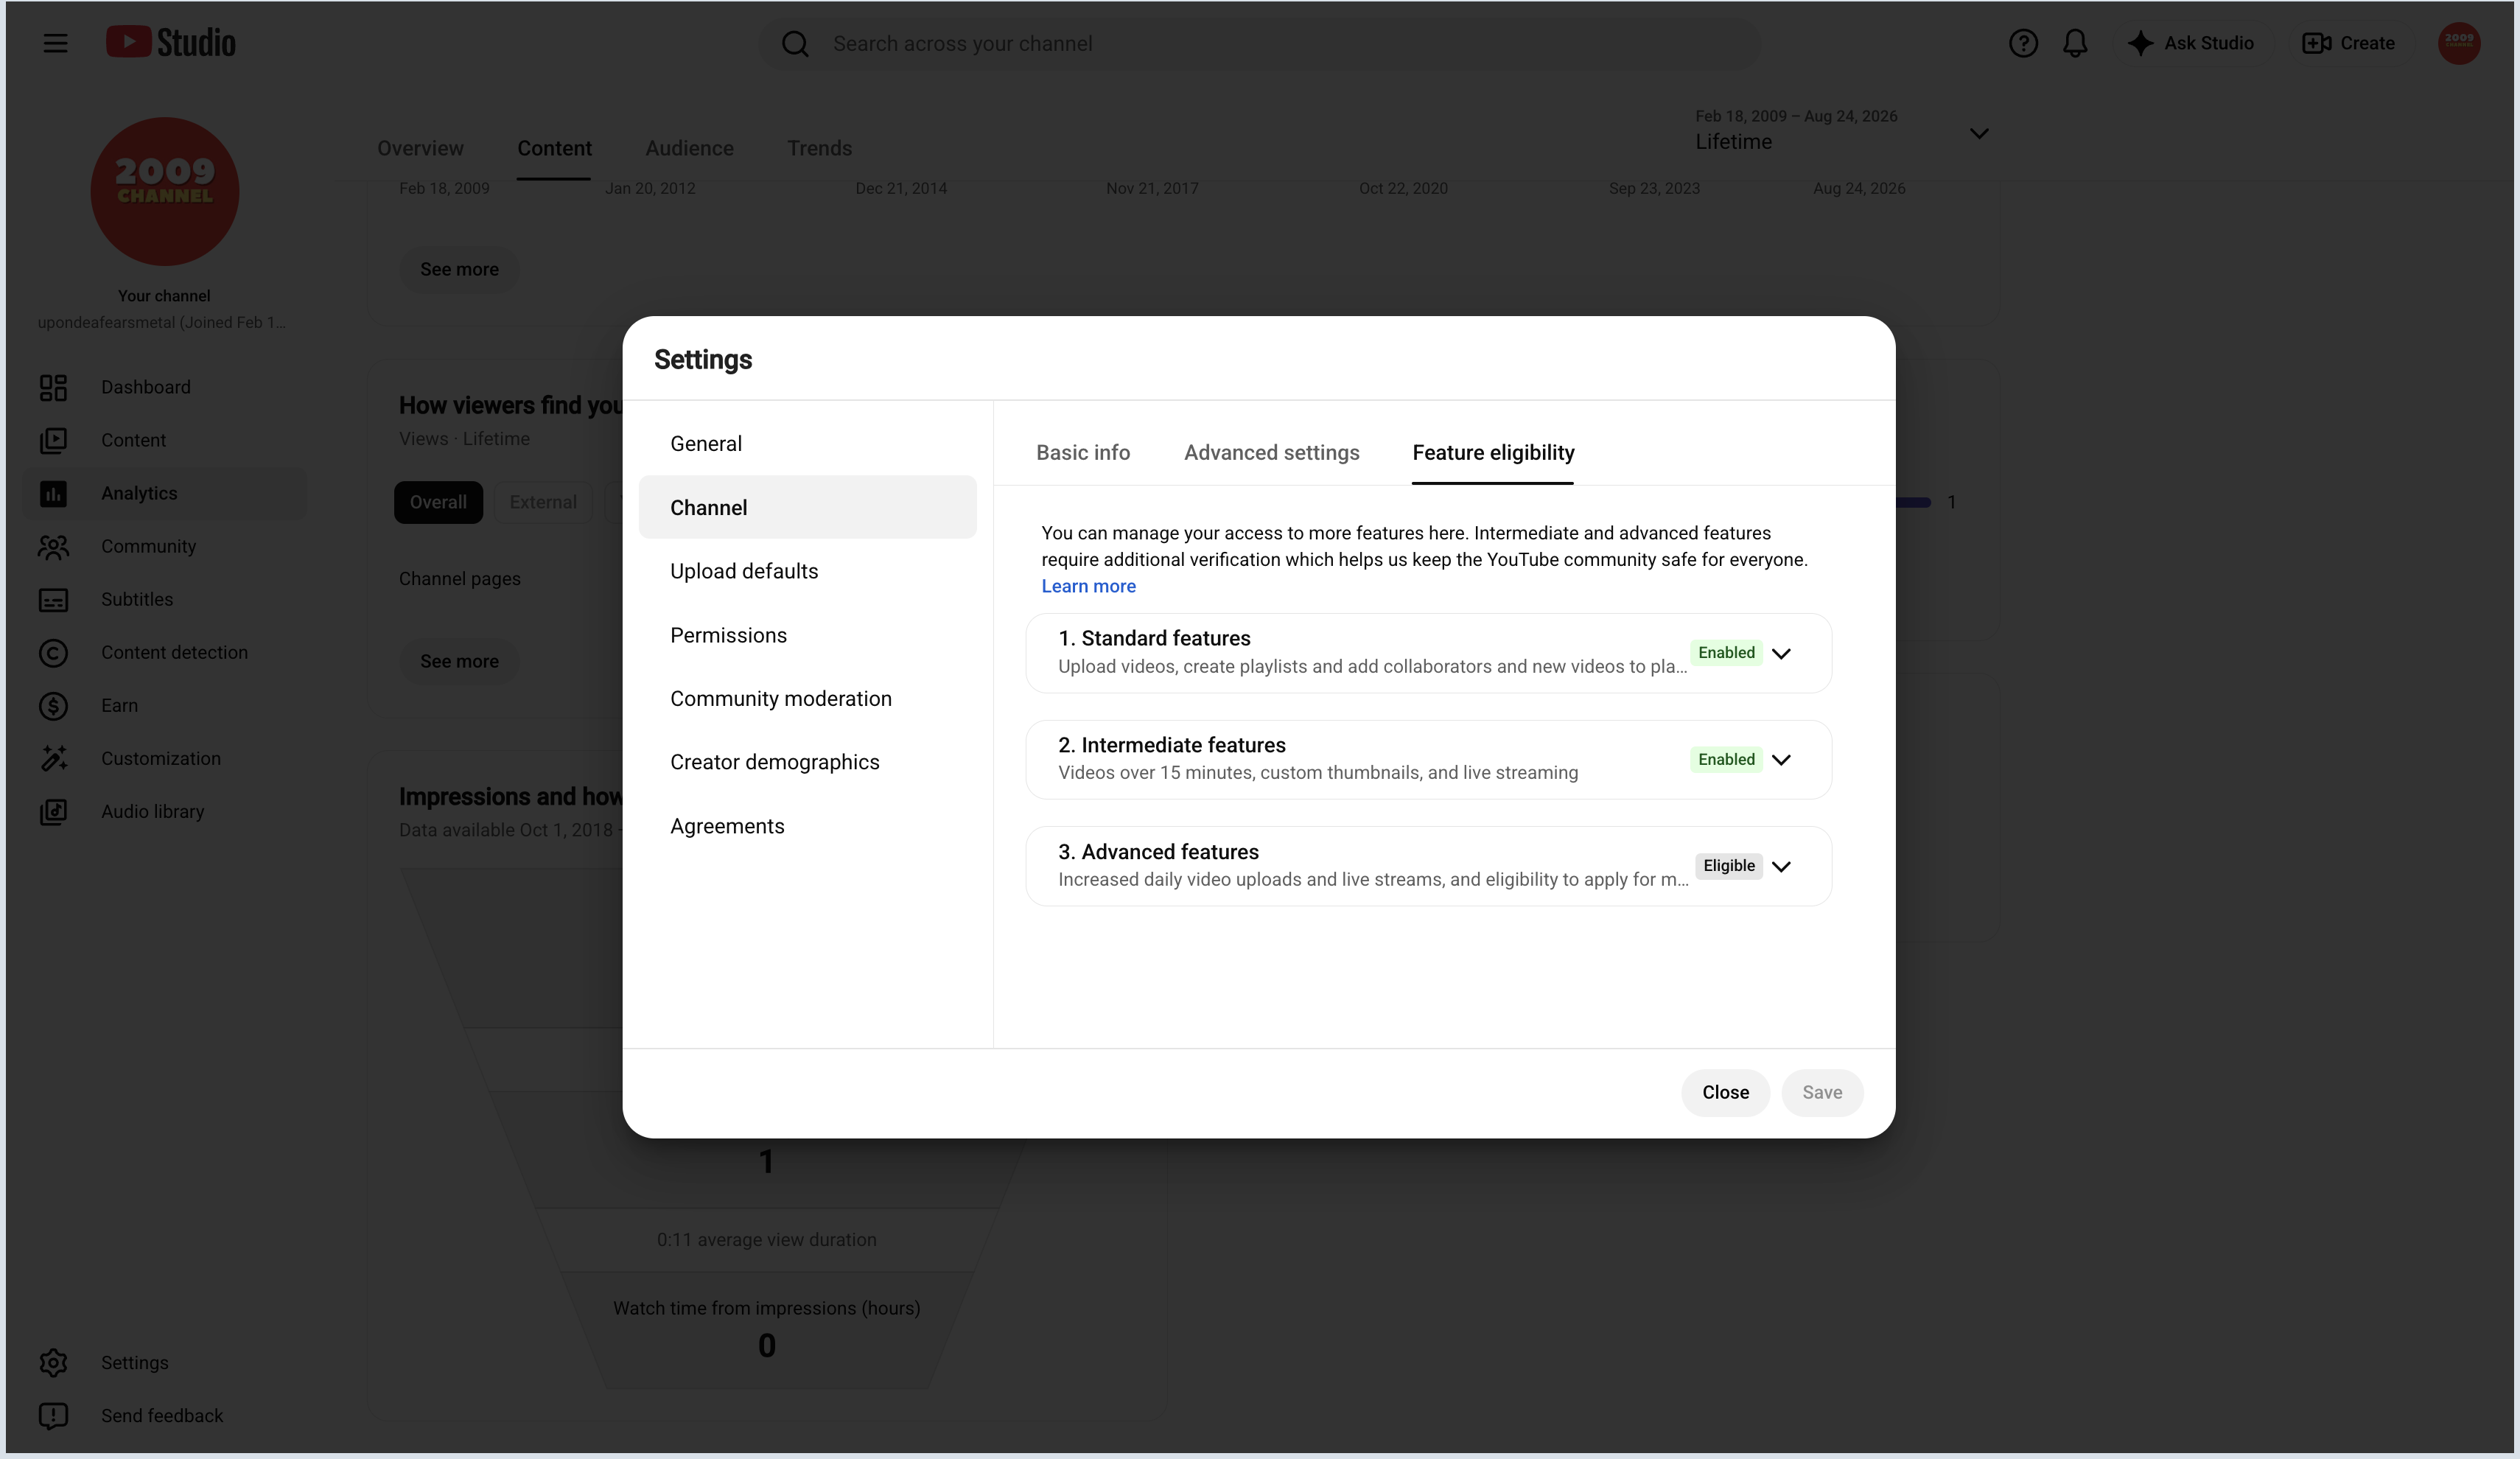Click the 2009 Channel profile picture
Image resolution: width=2520 pixels, height=1459 pixels.
tap(165, 191)
